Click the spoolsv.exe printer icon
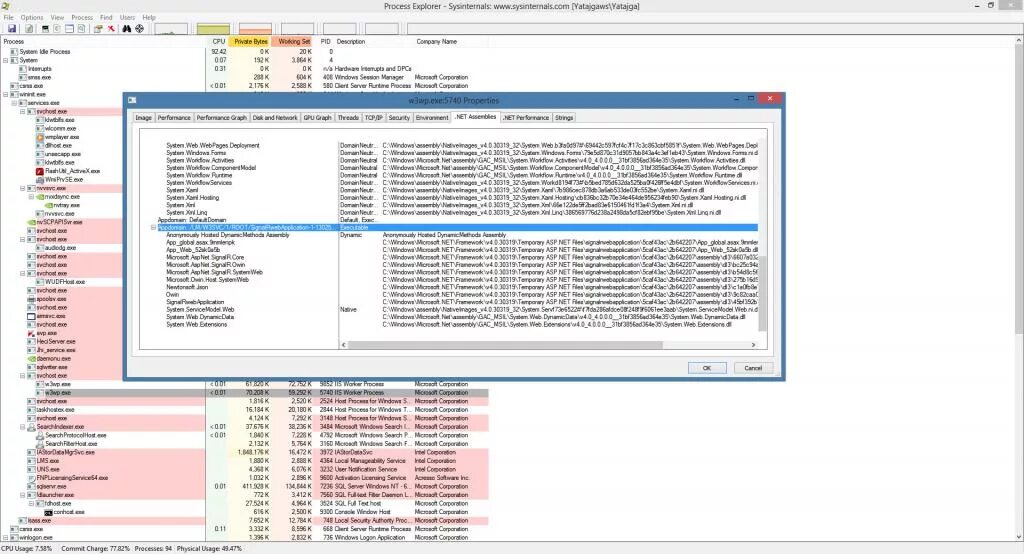Image resolution: width=1024 pixels, height=554 pixels. click(31, 299)
